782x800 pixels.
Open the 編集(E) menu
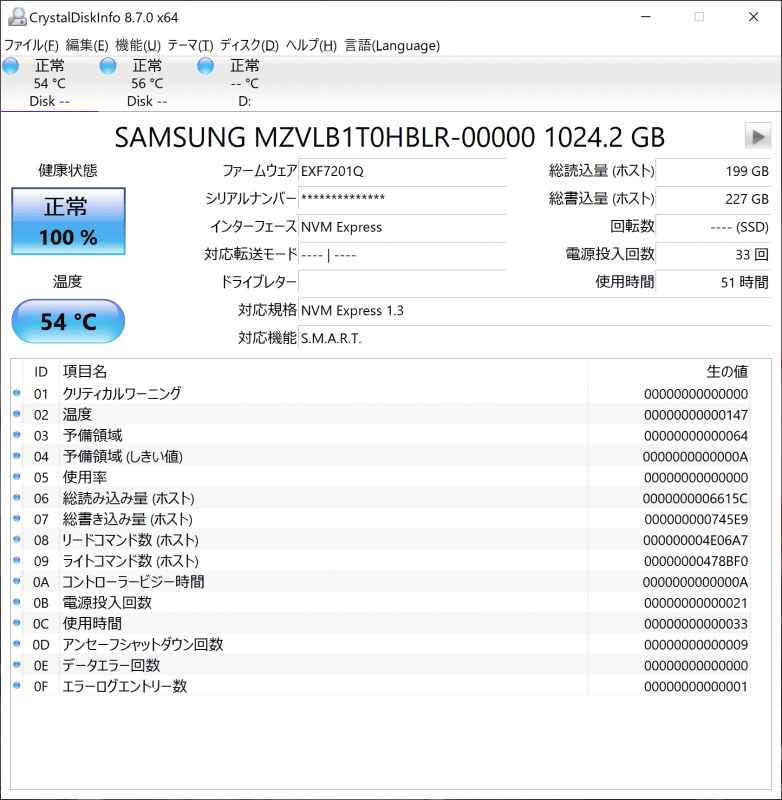(87, 45)
